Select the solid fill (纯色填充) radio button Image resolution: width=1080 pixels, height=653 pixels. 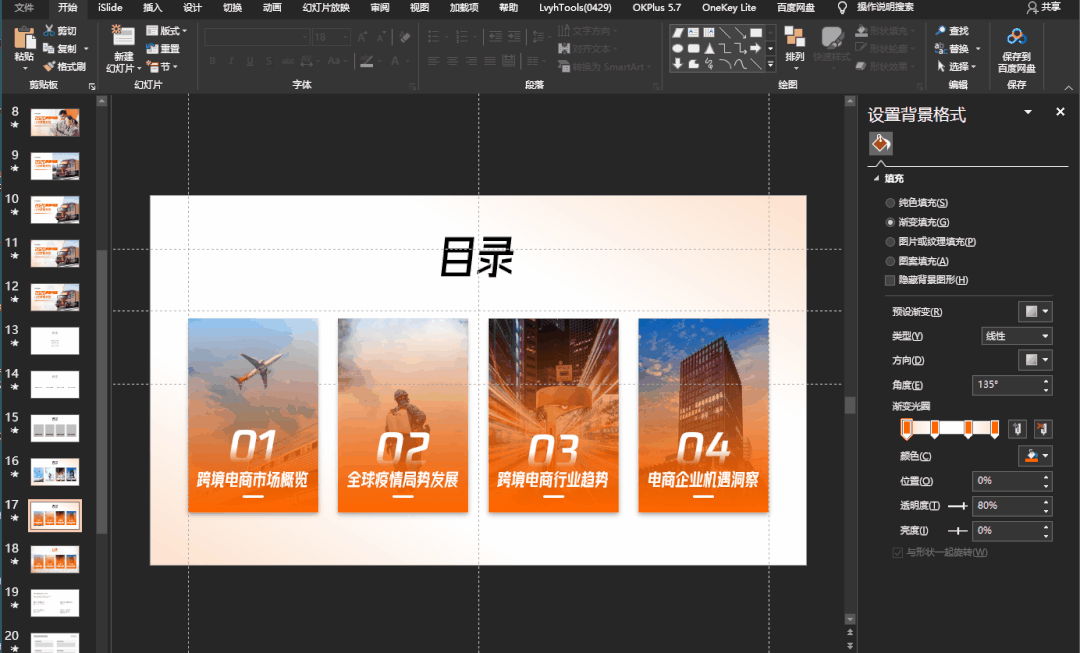pyautogui.click(x=890, y=203)
